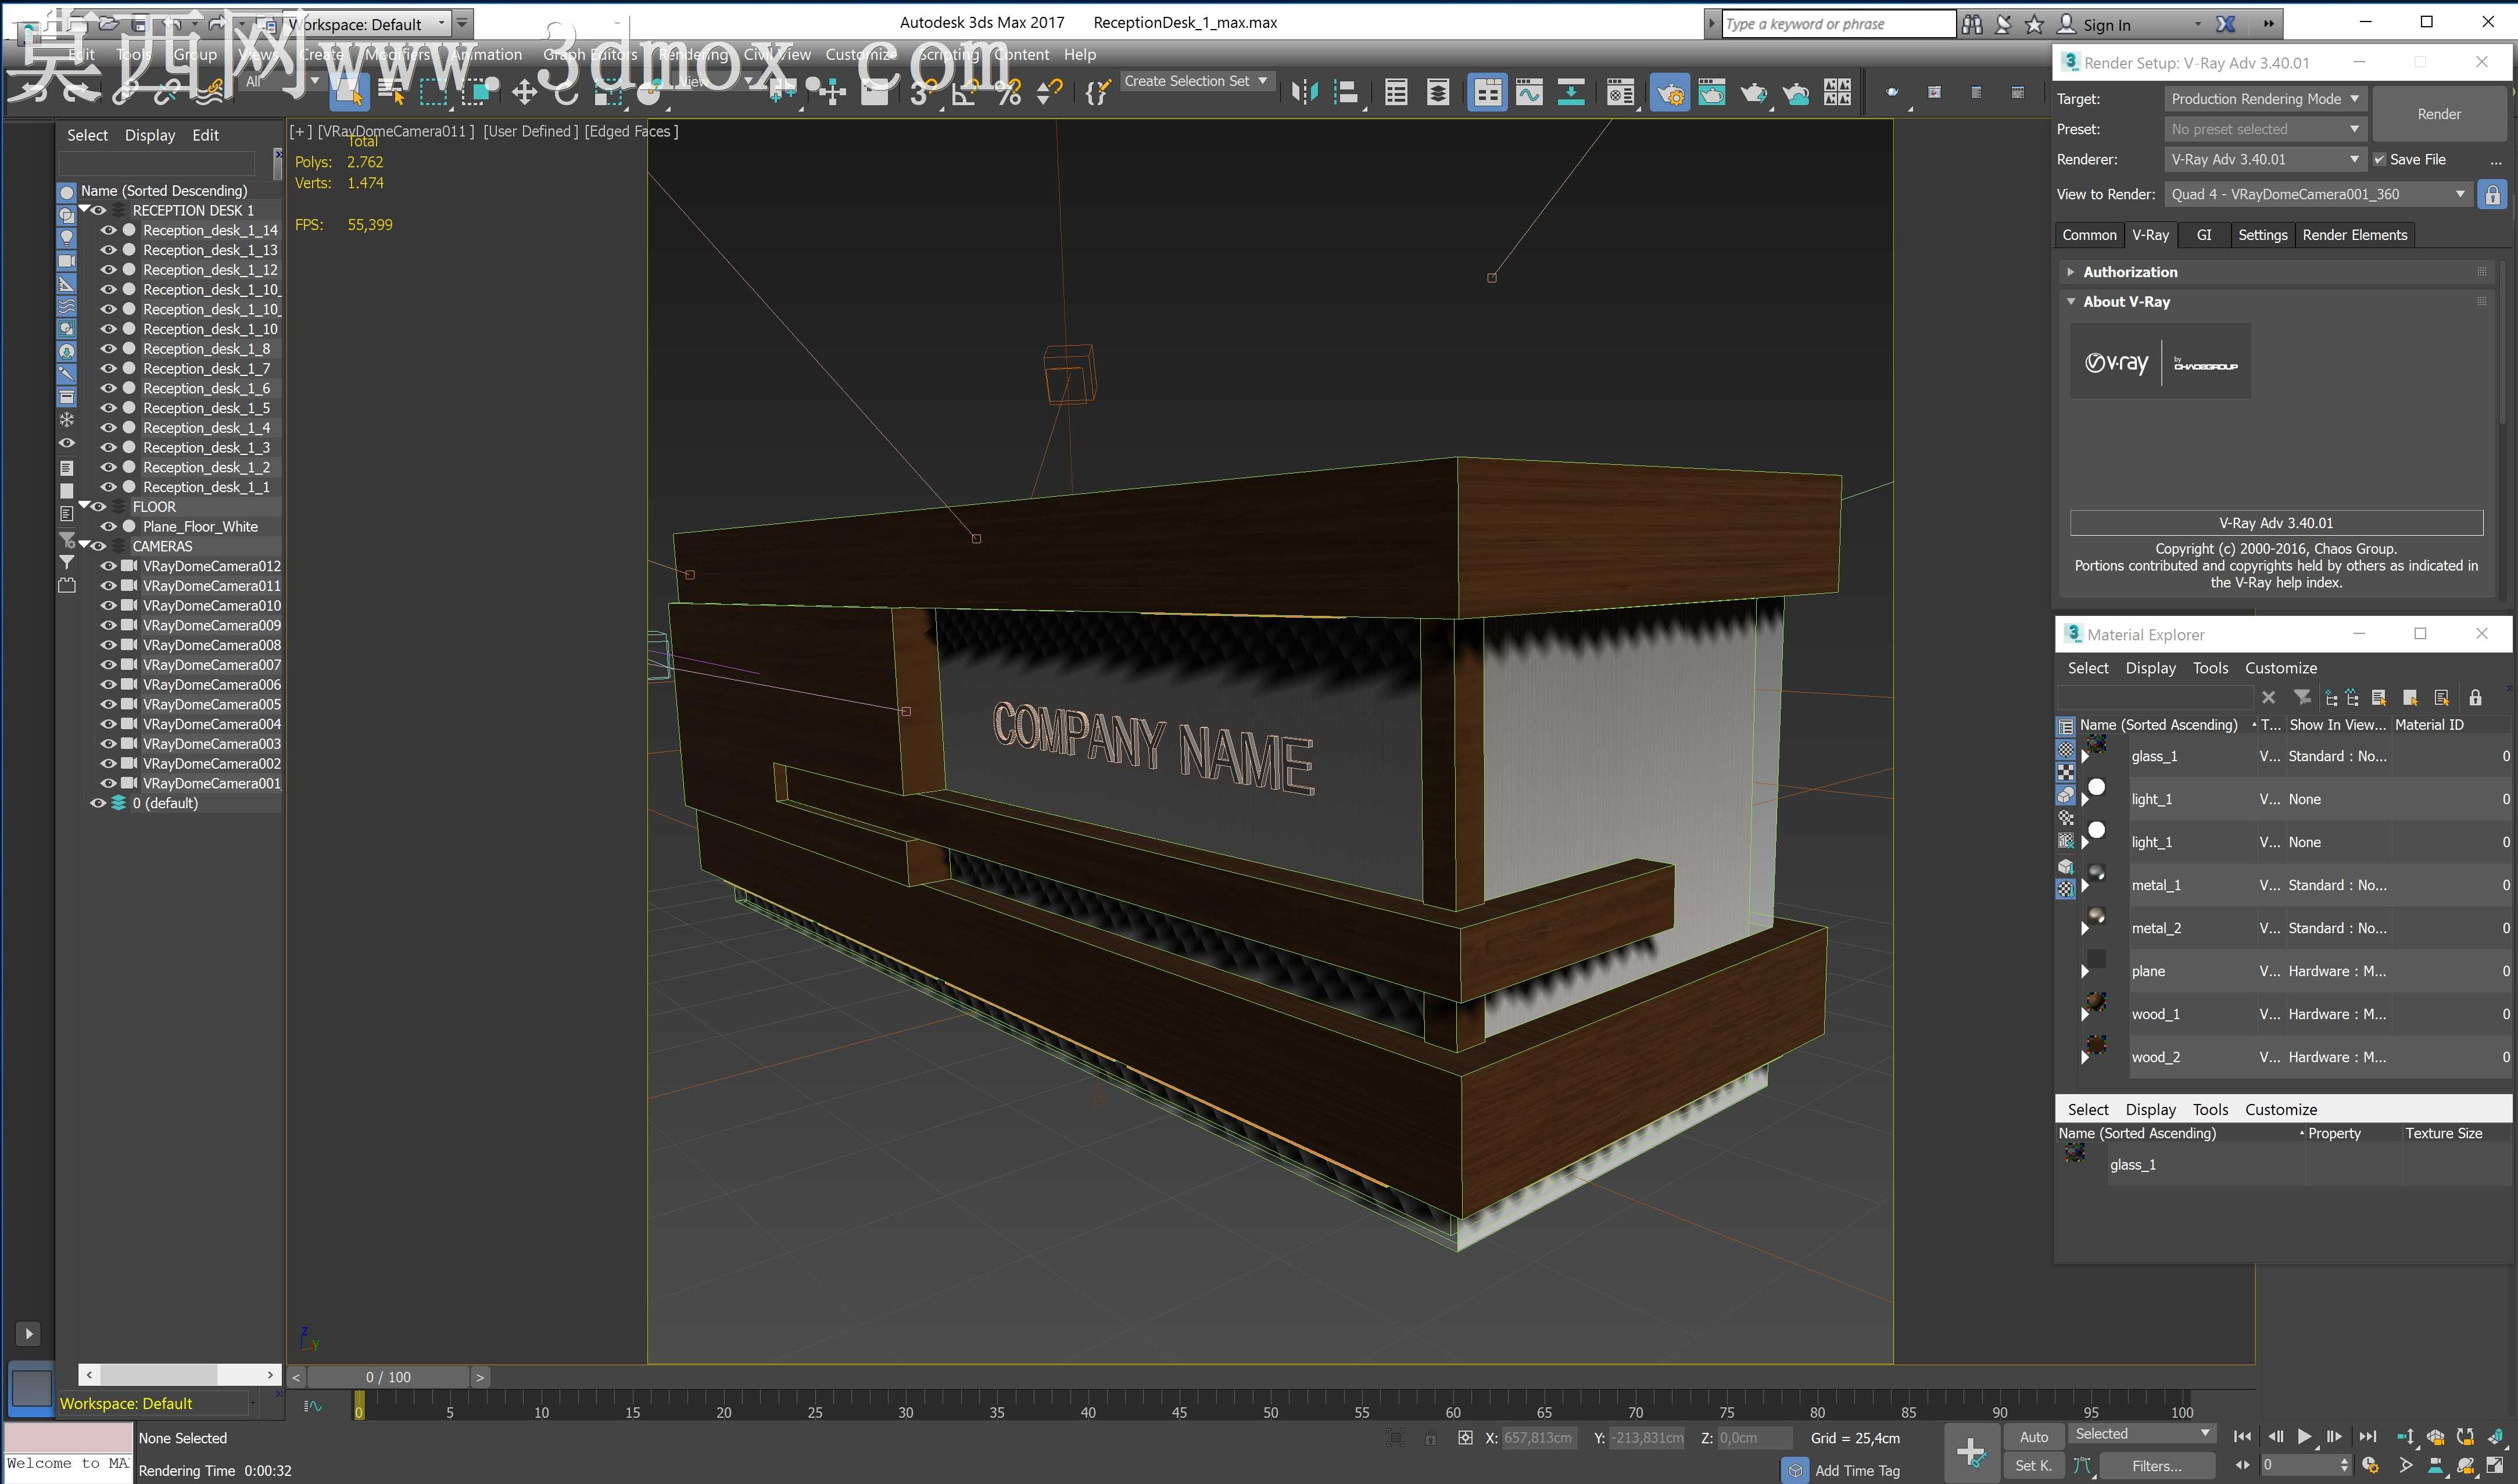The width and height of the screenshot is (2518, 1484).
Task: Click the Render Setup teapot icon
Action: [x=1670, y=93]
